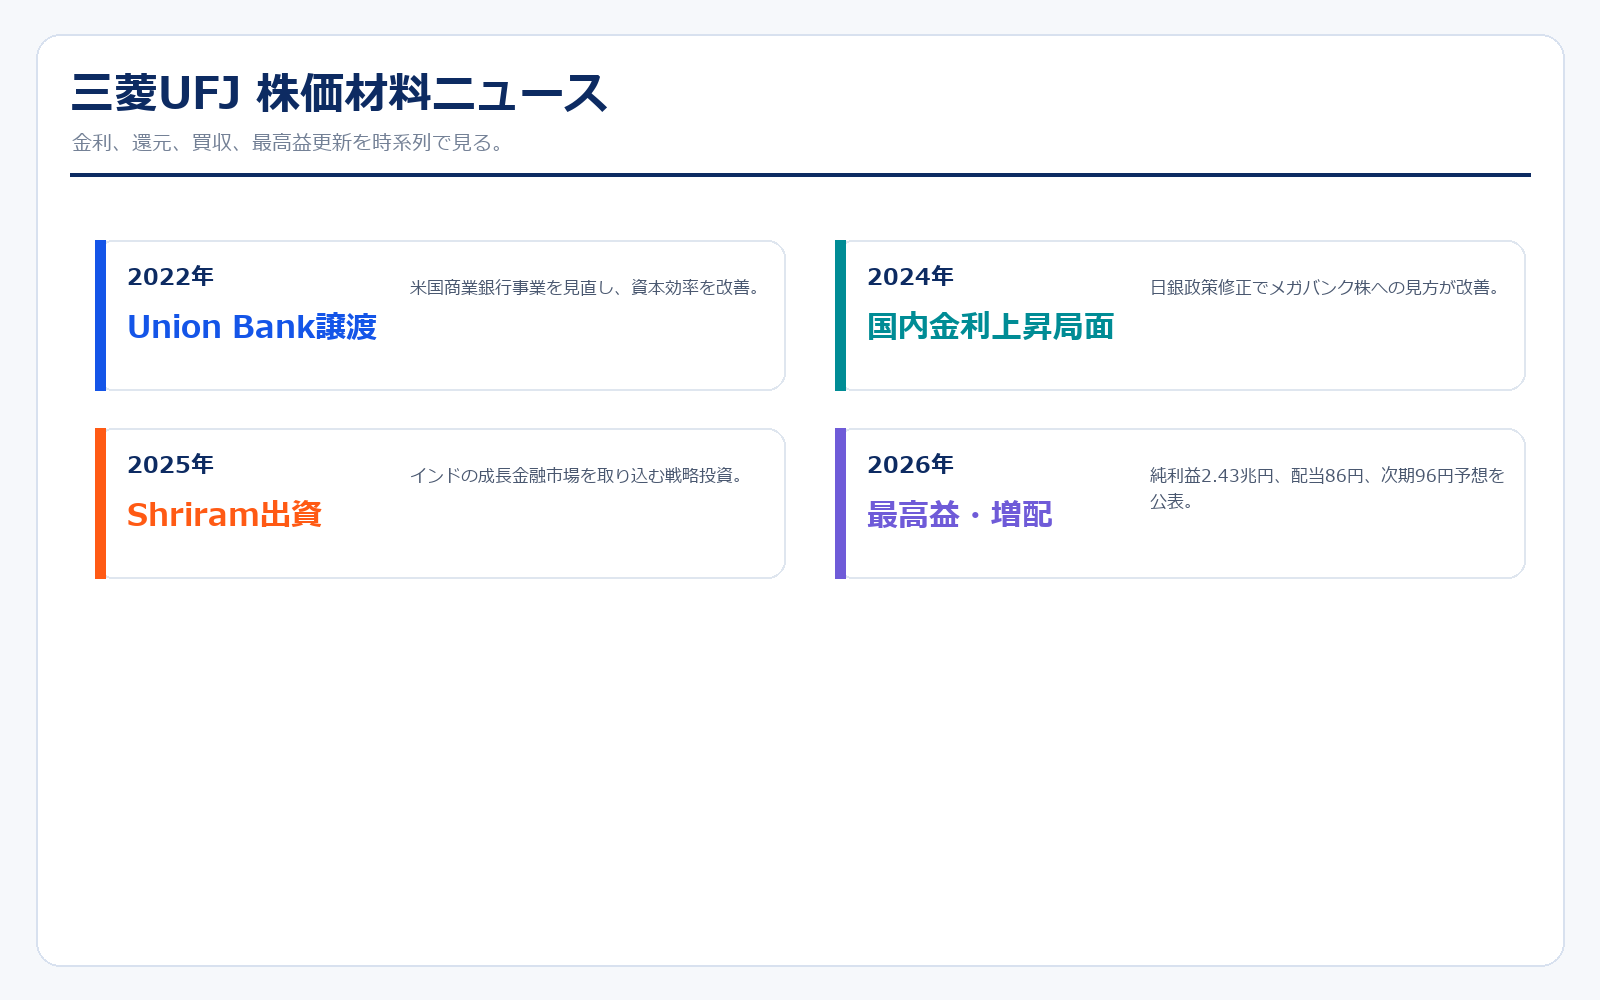
Task: Select the subtitle 金利、還元、買収、最高益更新を時系列で見る。
Action: coord(290,142)
